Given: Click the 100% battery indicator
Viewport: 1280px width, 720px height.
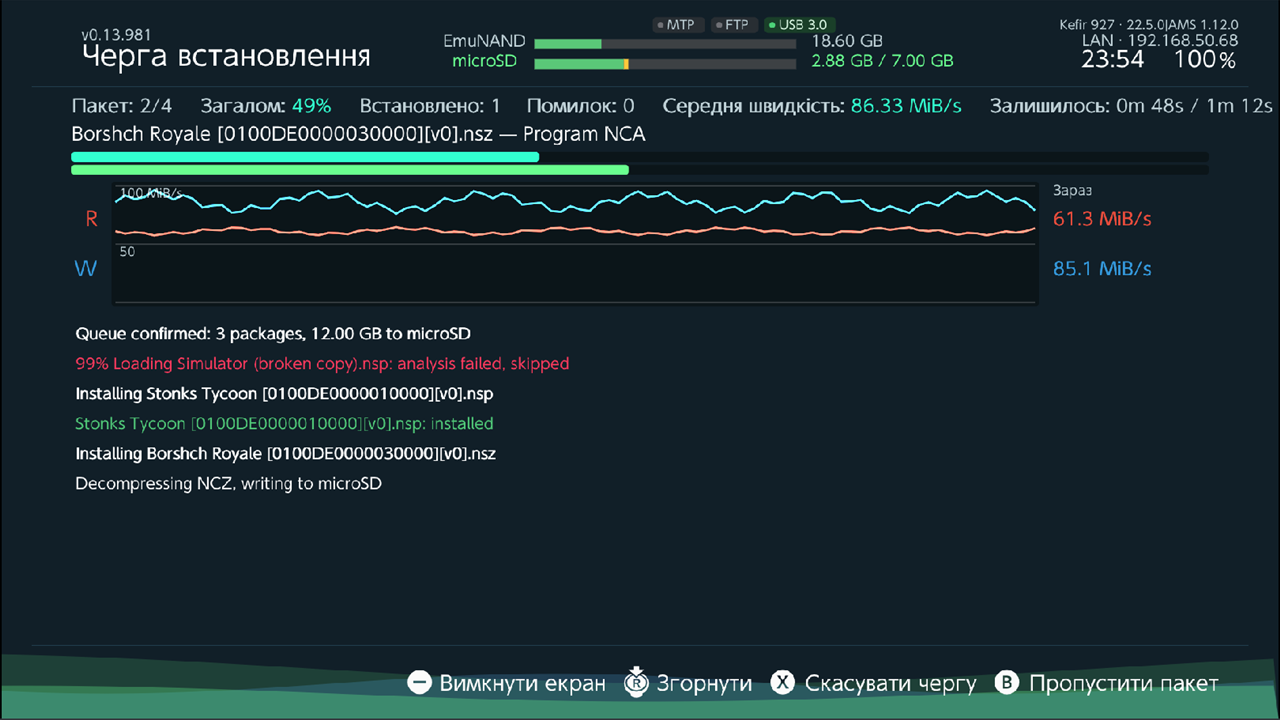Looking at the screenshot, I should coord(1205,60).
